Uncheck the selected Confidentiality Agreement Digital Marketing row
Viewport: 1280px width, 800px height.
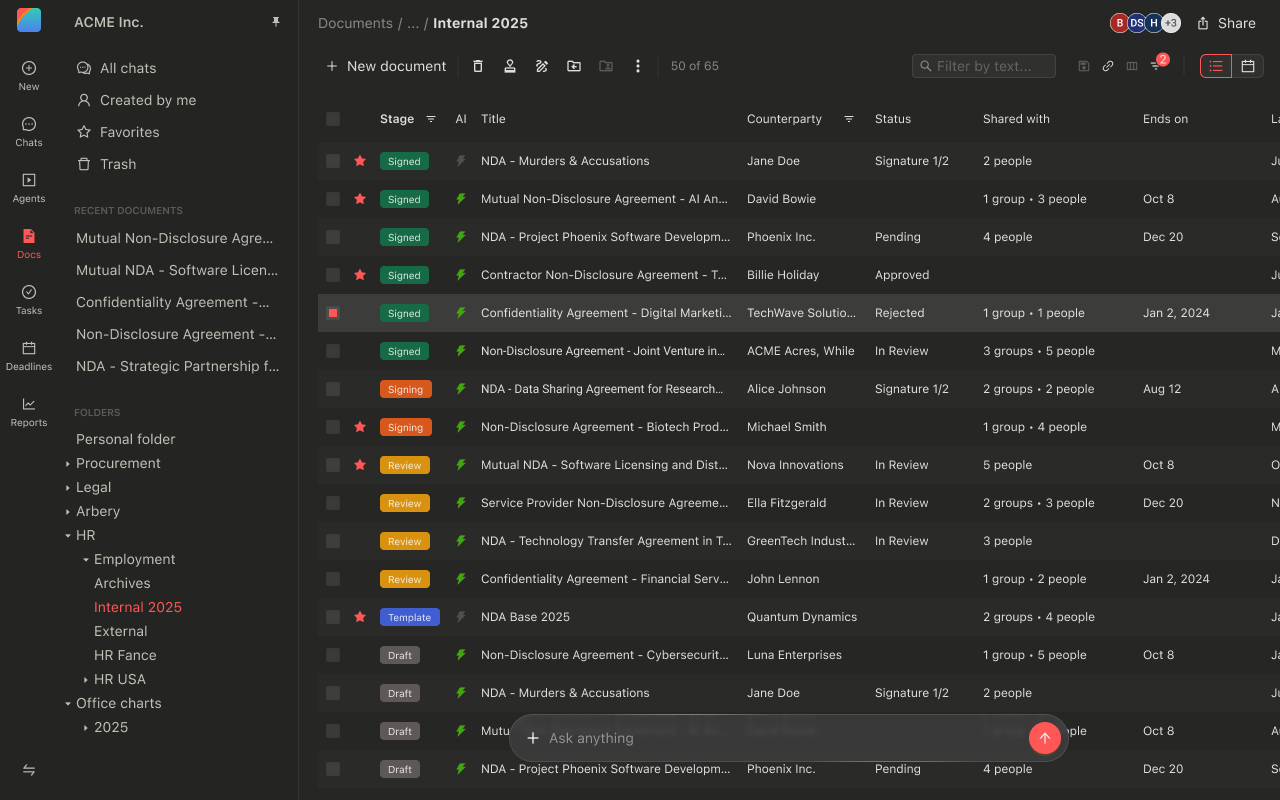(x=333, y=313)
